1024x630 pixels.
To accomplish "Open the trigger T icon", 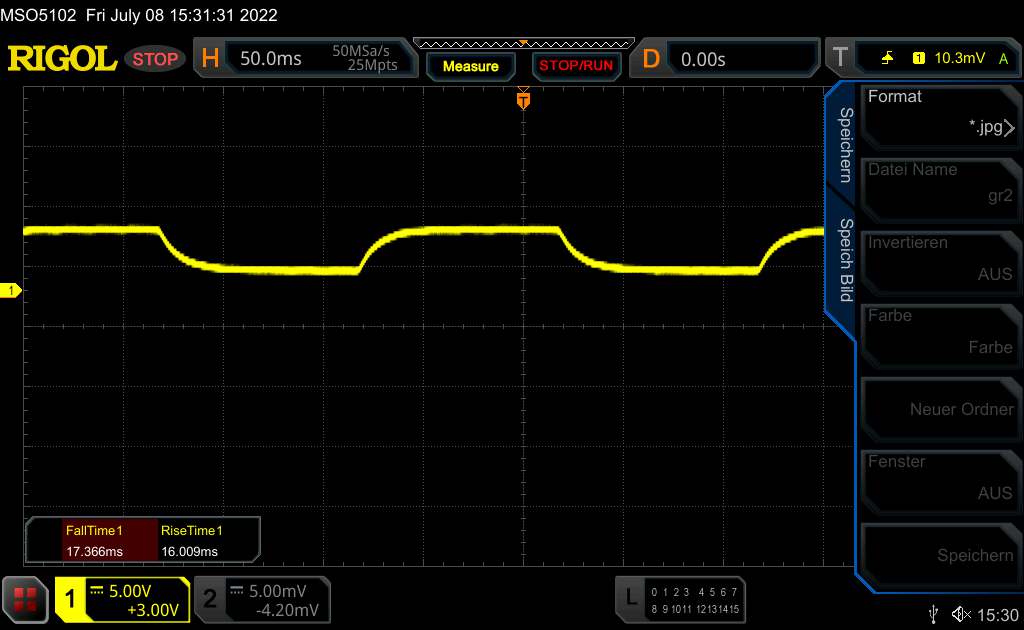I will pos(840,58).
